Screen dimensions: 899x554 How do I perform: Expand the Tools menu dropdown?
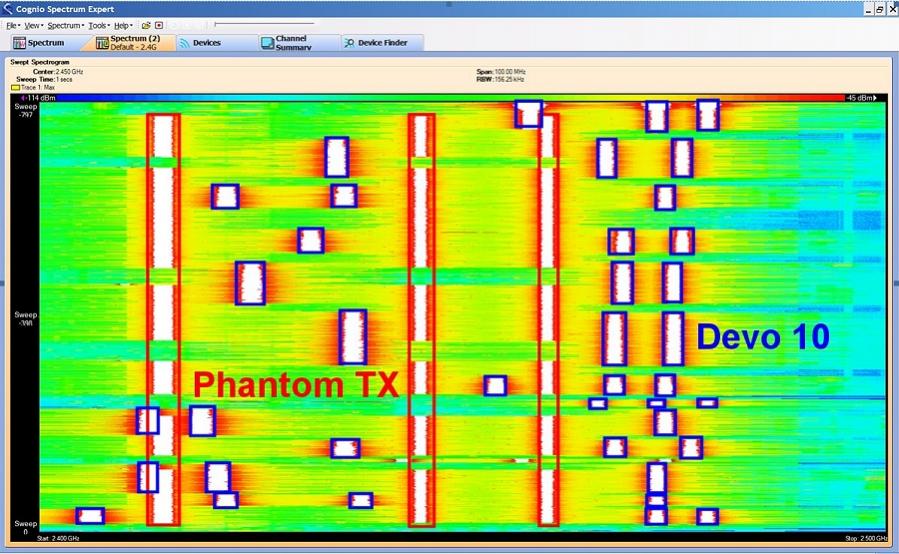pyautogui.click(x=97, y=25)
